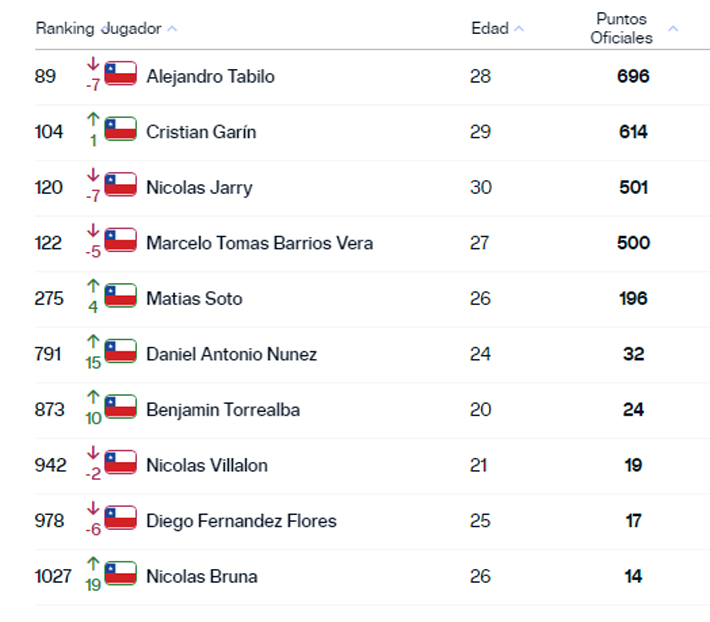Click the Edad column header text
This screenshot has height=622, width=710.
490,29
